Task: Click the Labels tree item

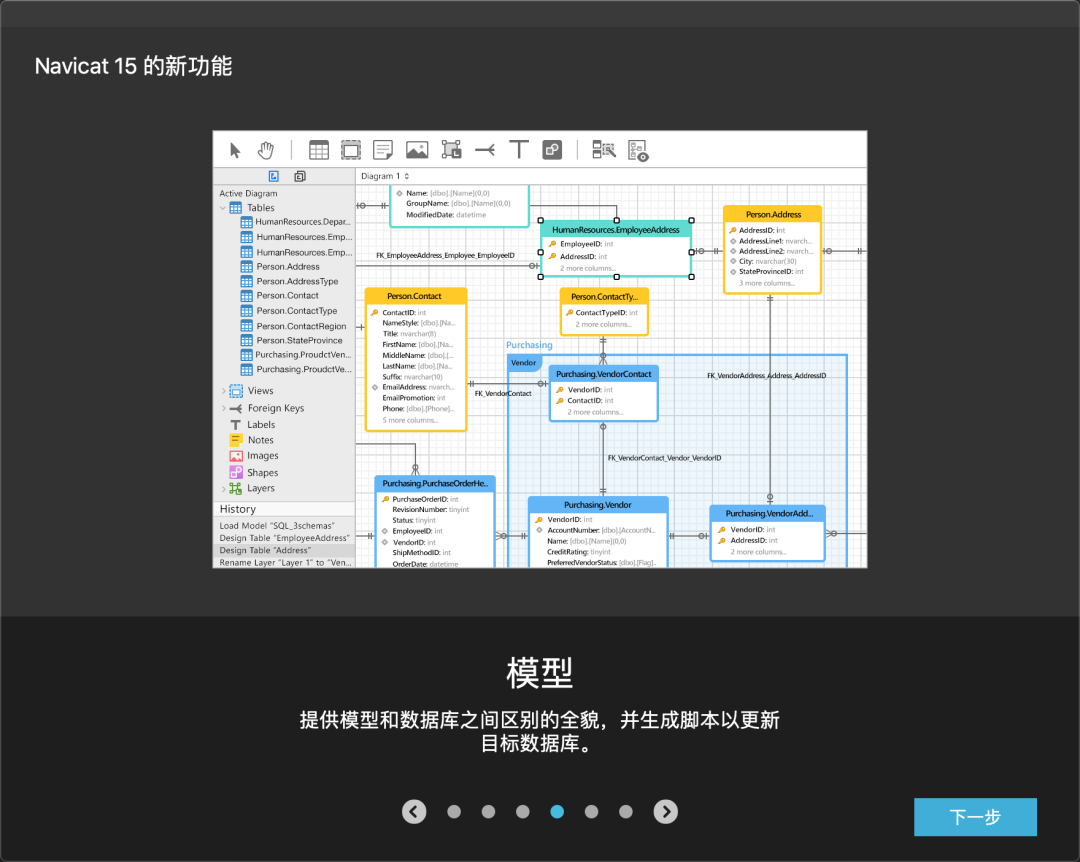Action: point(260,424)
